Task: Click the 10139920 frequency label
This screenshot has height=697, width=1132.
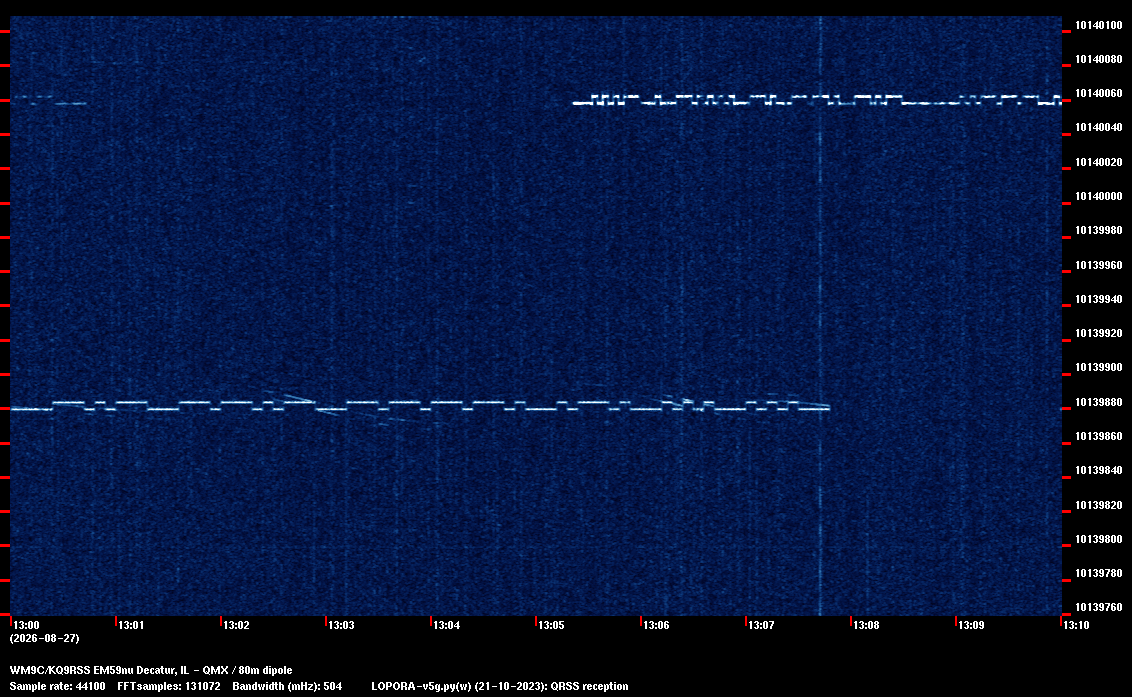Action: (1098, 333)
